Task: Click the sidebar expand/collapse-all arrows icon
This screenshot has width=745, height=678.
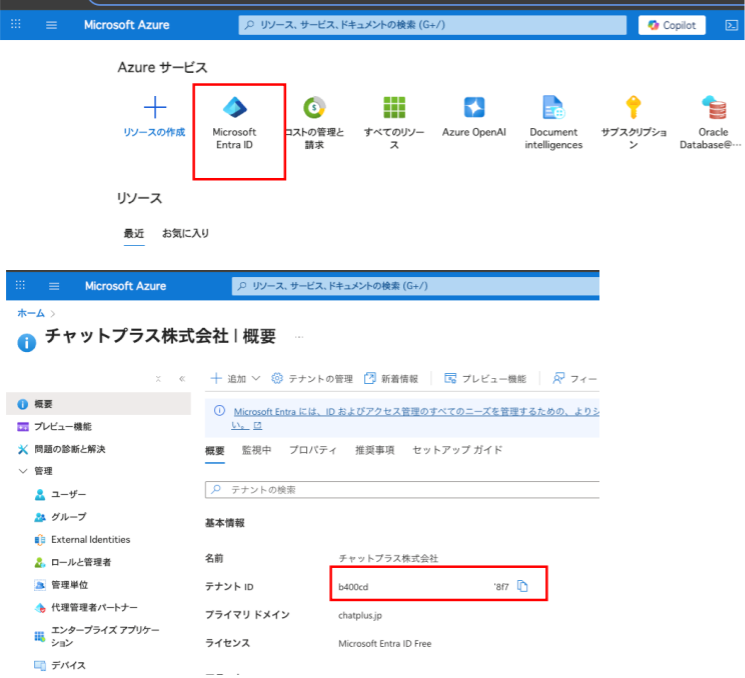Action: [158, 379]
